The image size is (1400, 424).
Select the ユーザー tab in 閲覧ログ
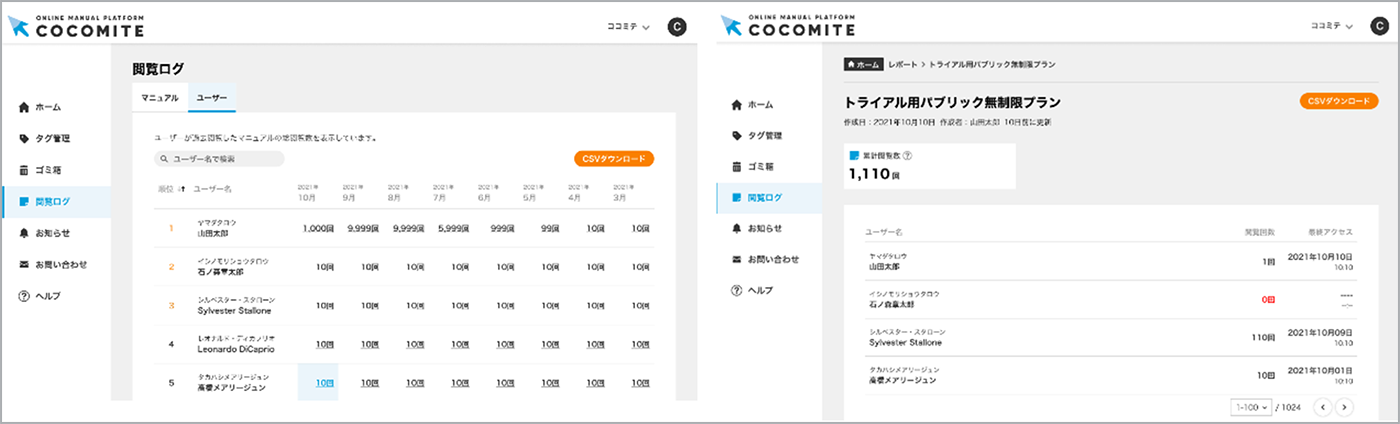pos(211,98)
